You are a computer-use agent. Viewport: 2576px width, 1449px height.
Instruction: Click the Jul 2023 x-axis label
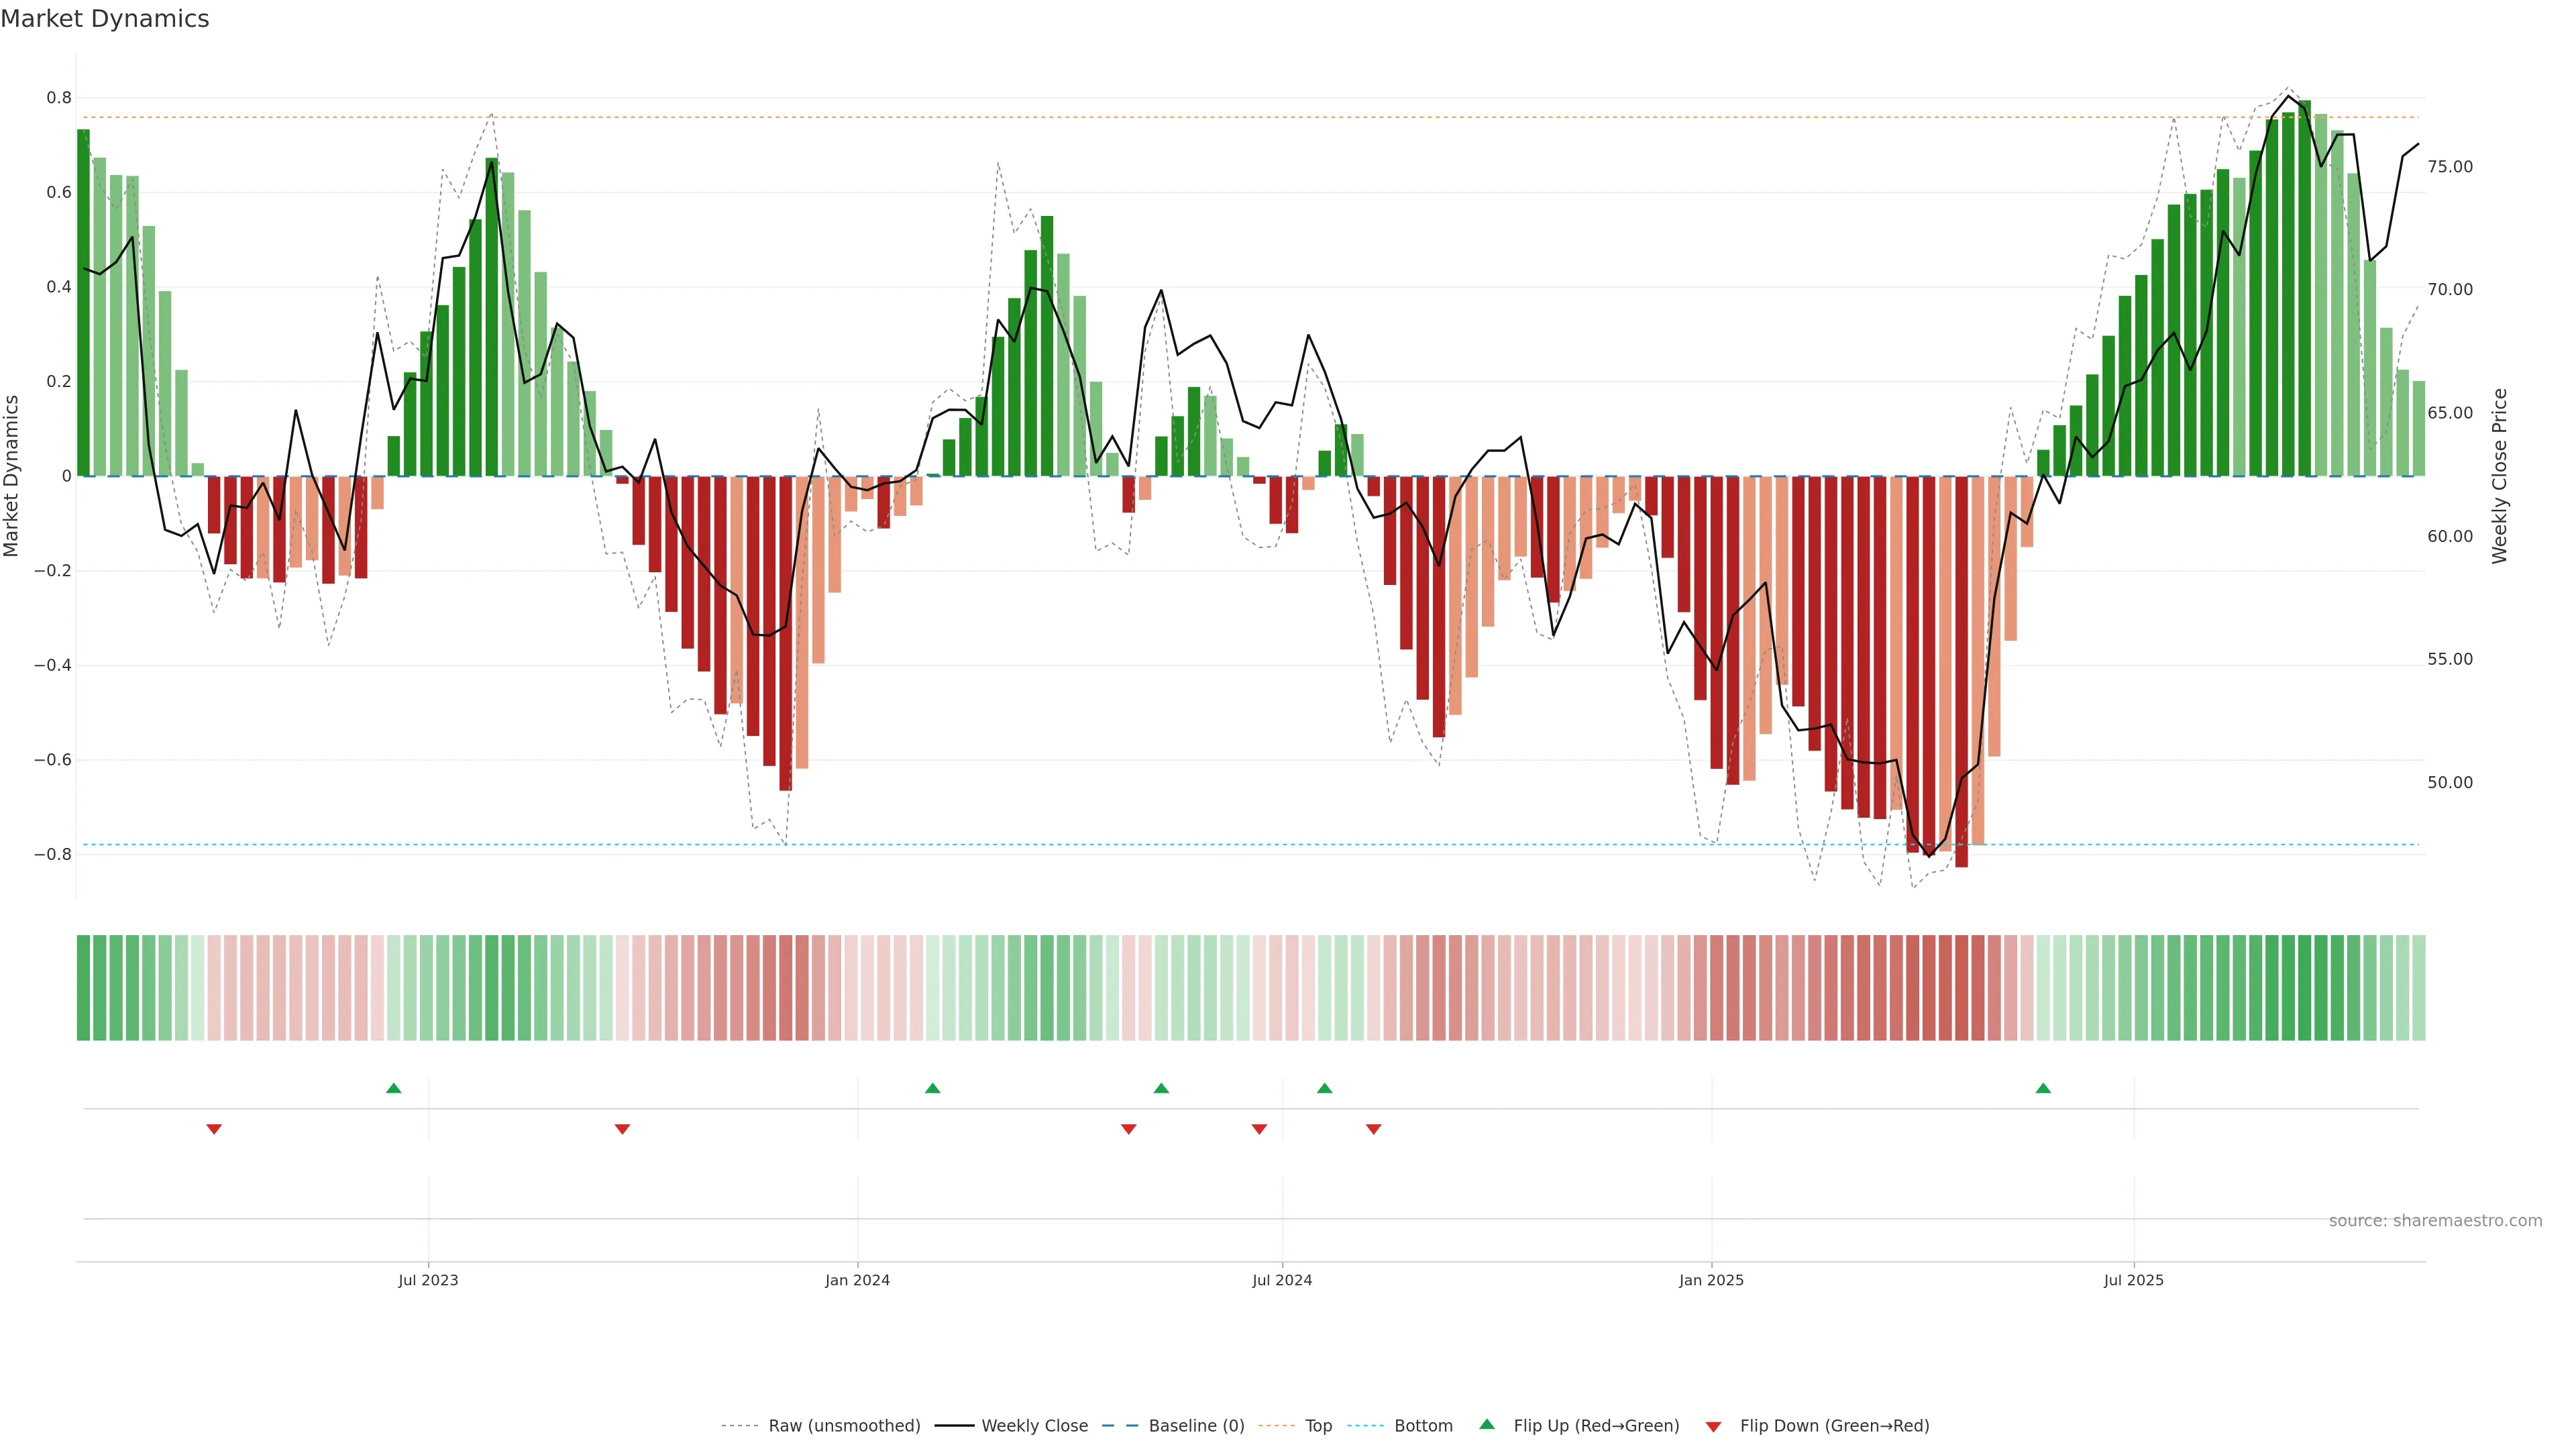coord(428,1280)
